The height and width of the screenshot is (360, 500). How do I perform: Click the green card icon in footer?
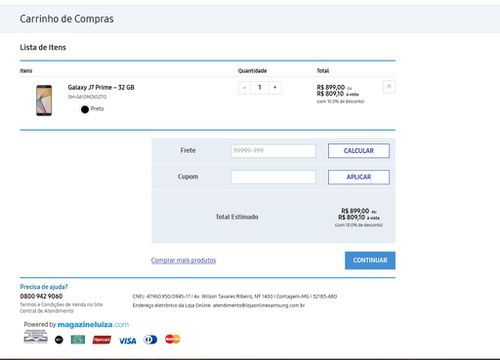pos(78,340)
